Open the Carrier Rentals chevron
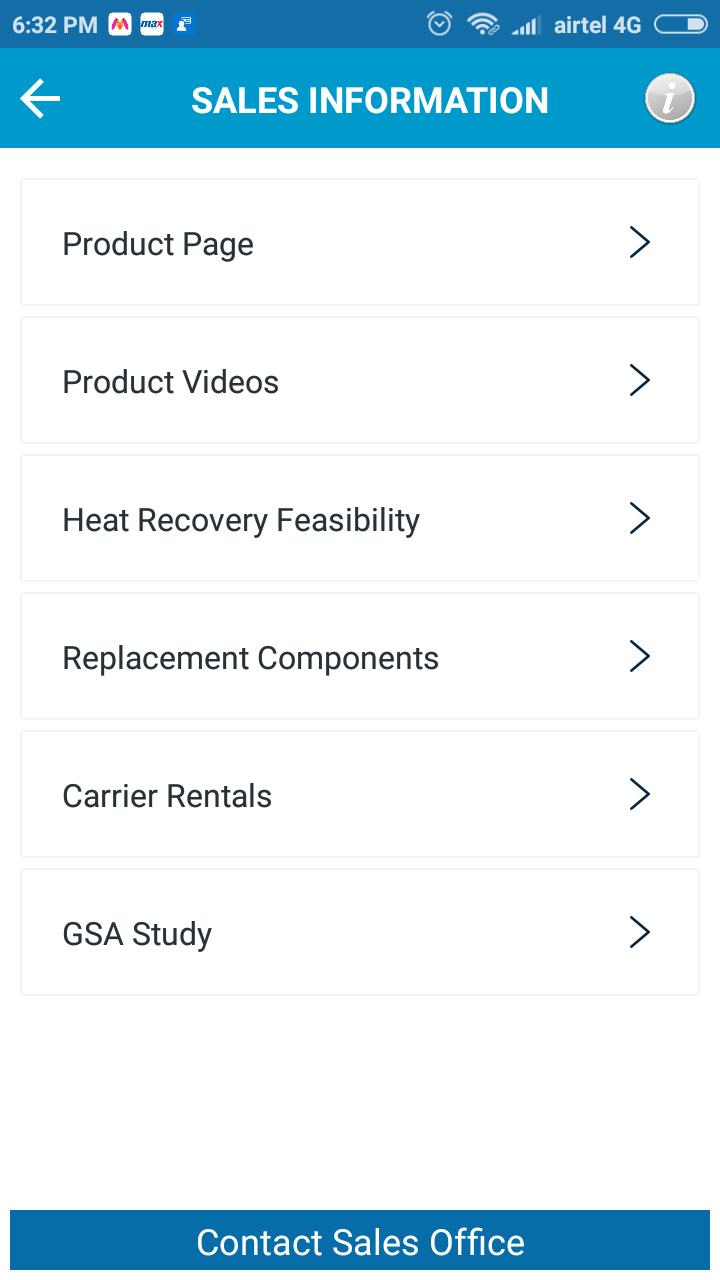720x1280 pixels. click(640, 795)
